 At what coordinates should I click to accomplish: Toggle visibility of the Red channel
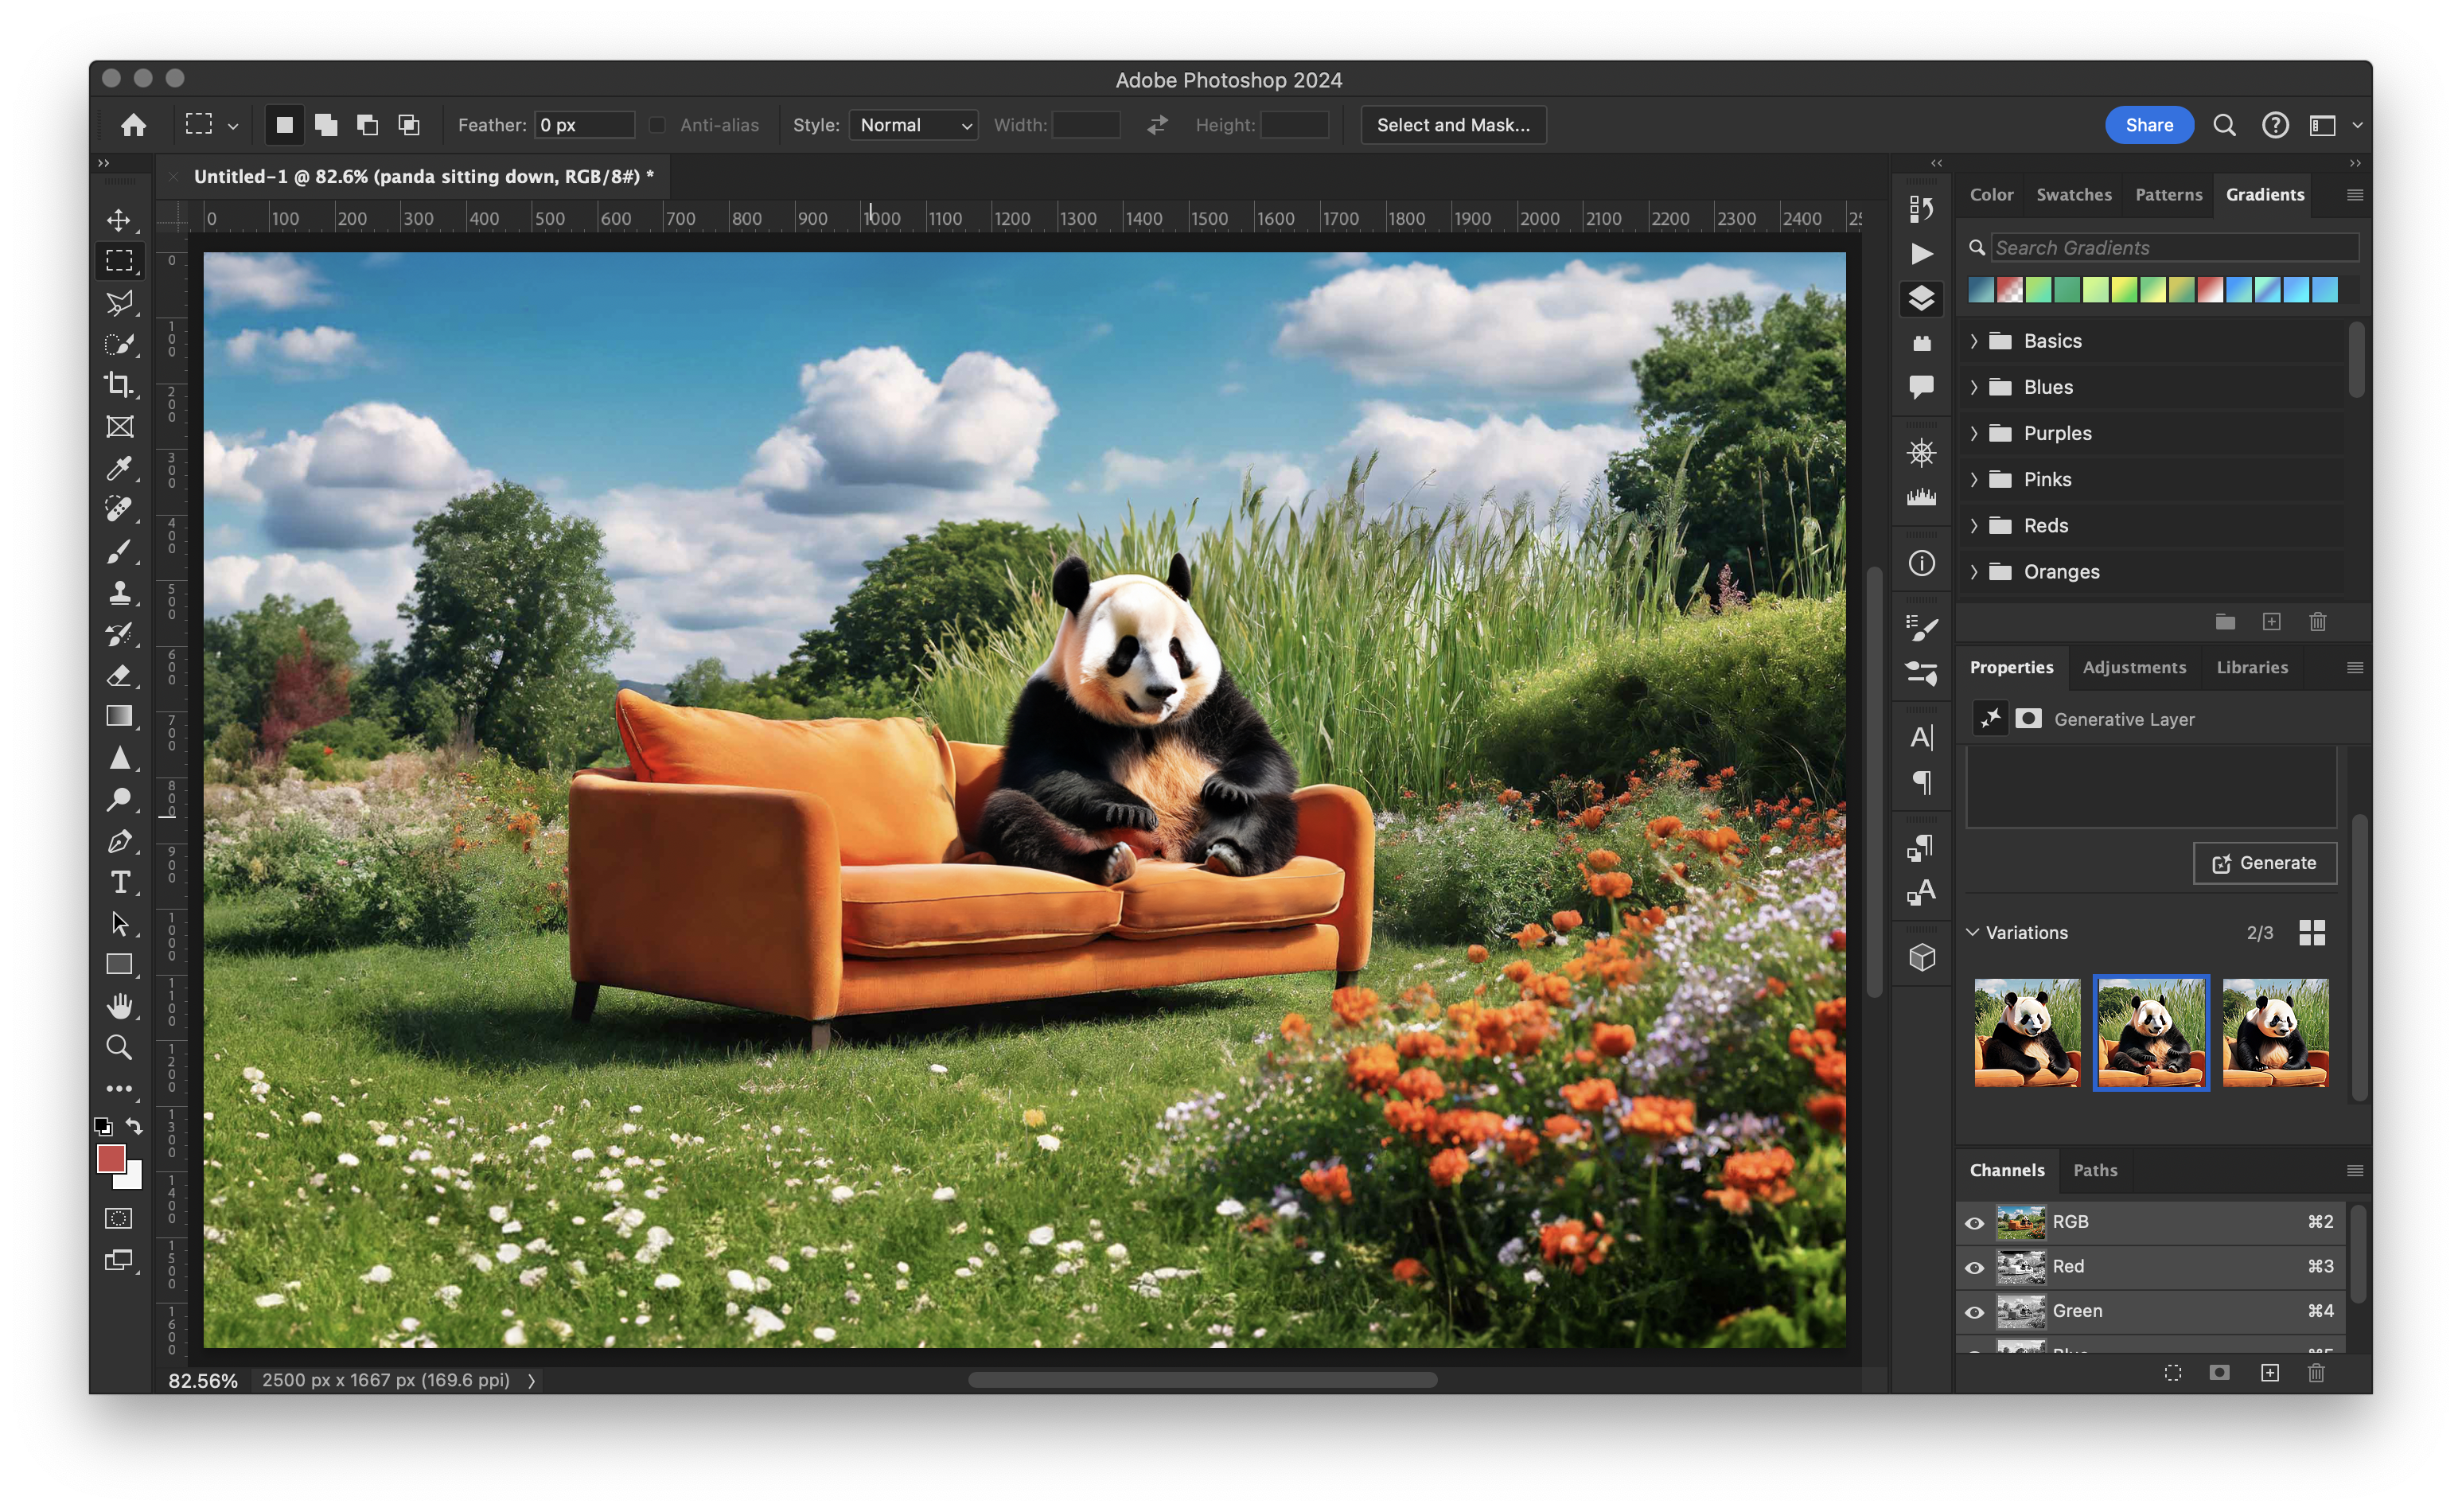[1974, 1267]
